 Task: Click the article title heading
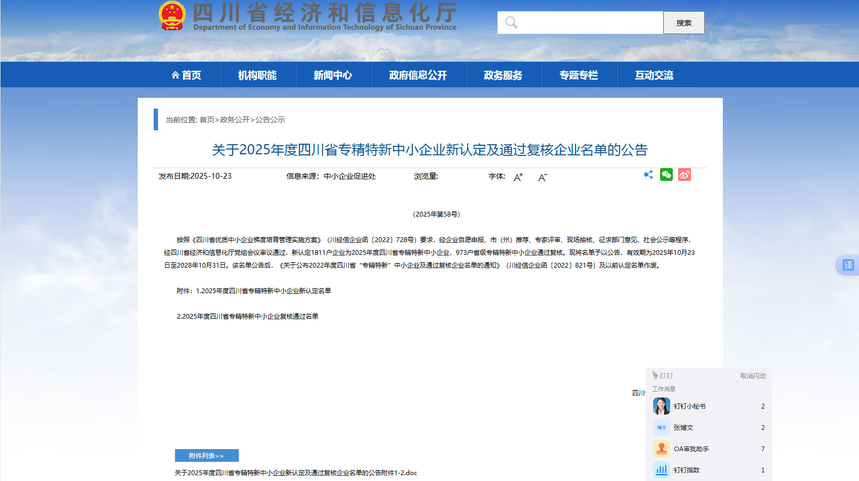click(430, 150)
